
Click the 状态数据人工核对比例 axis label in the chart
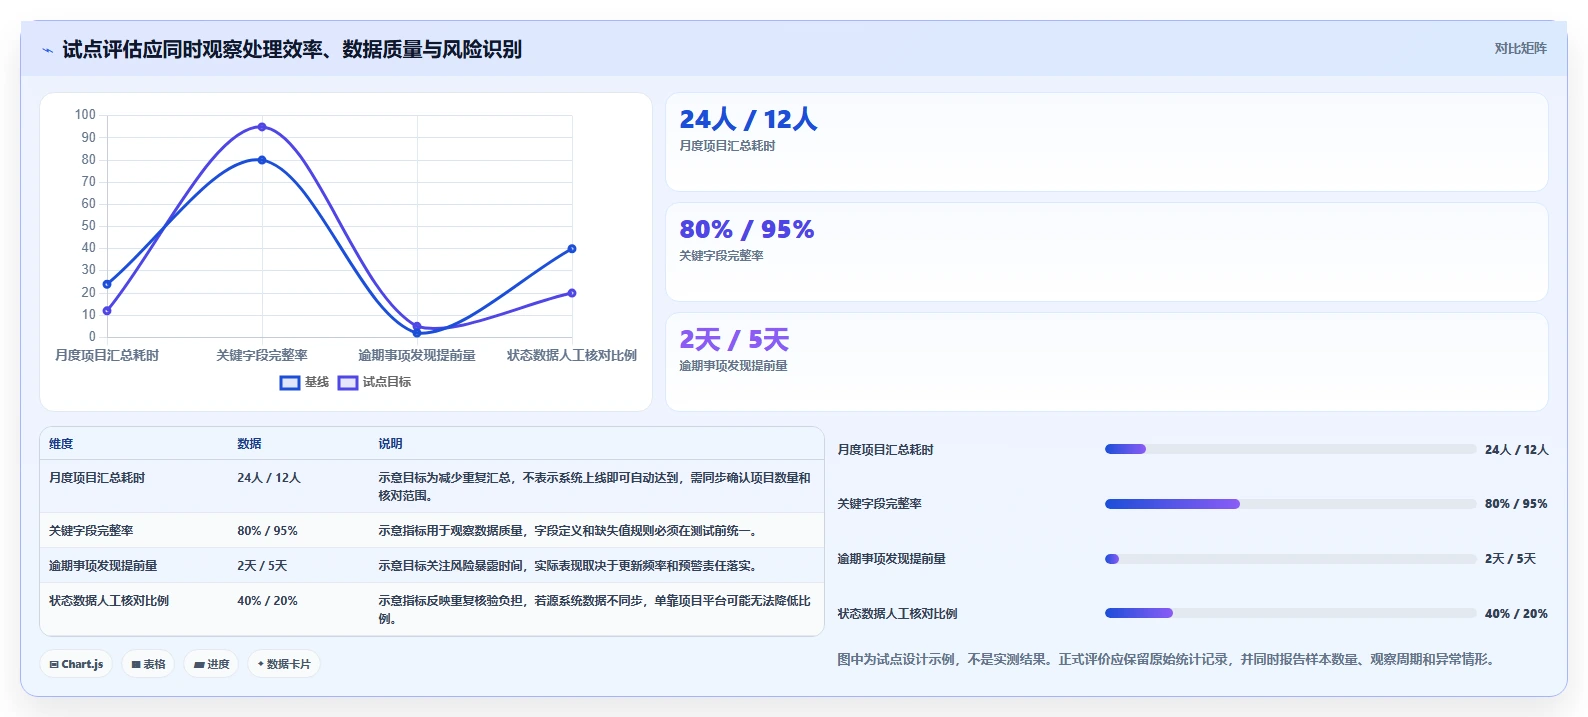click(x=572, y=356)
